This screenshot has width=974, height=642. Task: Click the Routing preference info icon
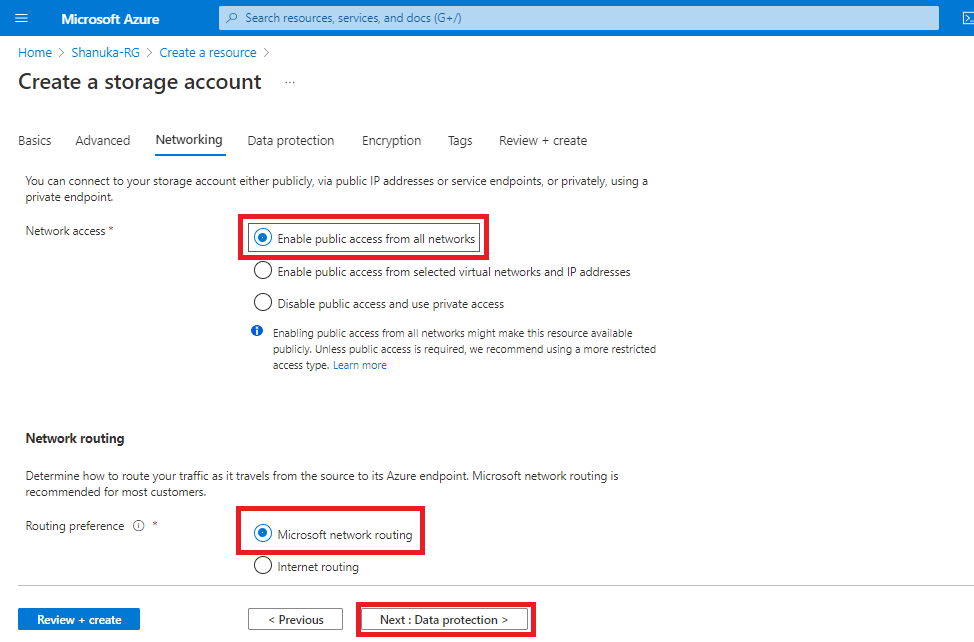[x=139, y=526]
